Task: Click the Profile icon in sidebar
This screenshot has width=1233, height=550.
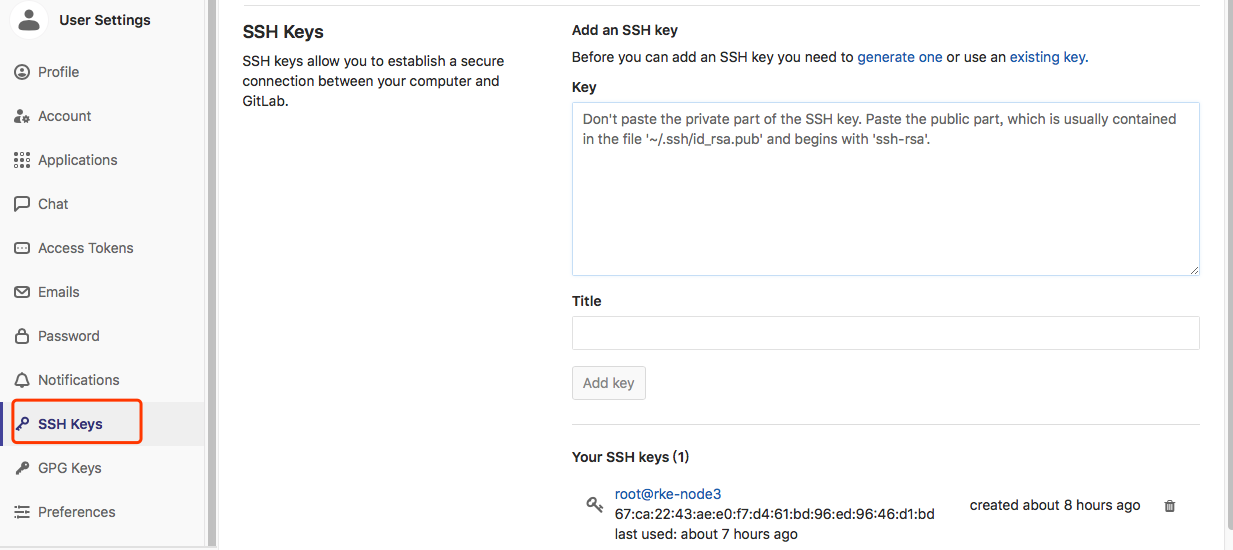Action: click(22, 72)
